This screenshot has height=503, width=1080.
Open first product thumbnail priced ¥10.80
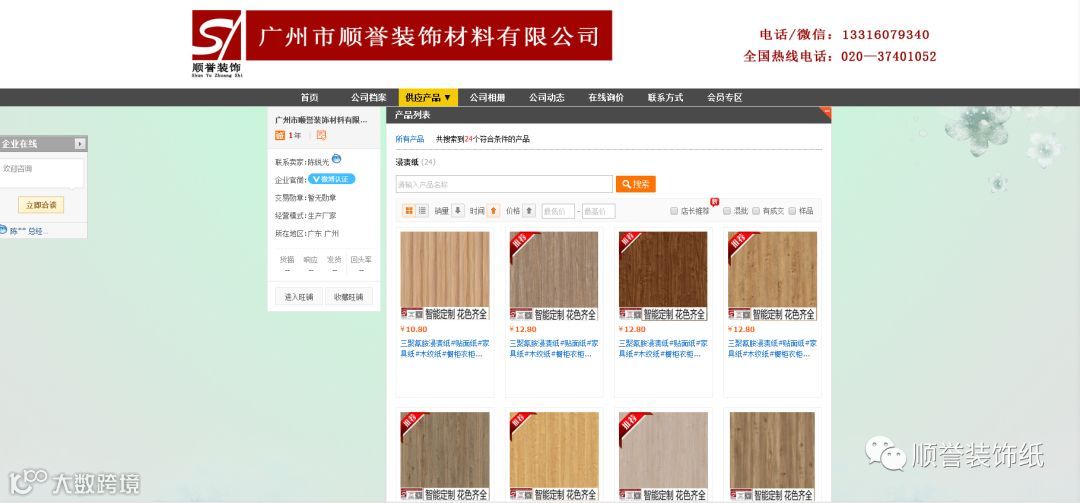click(445, 276)
